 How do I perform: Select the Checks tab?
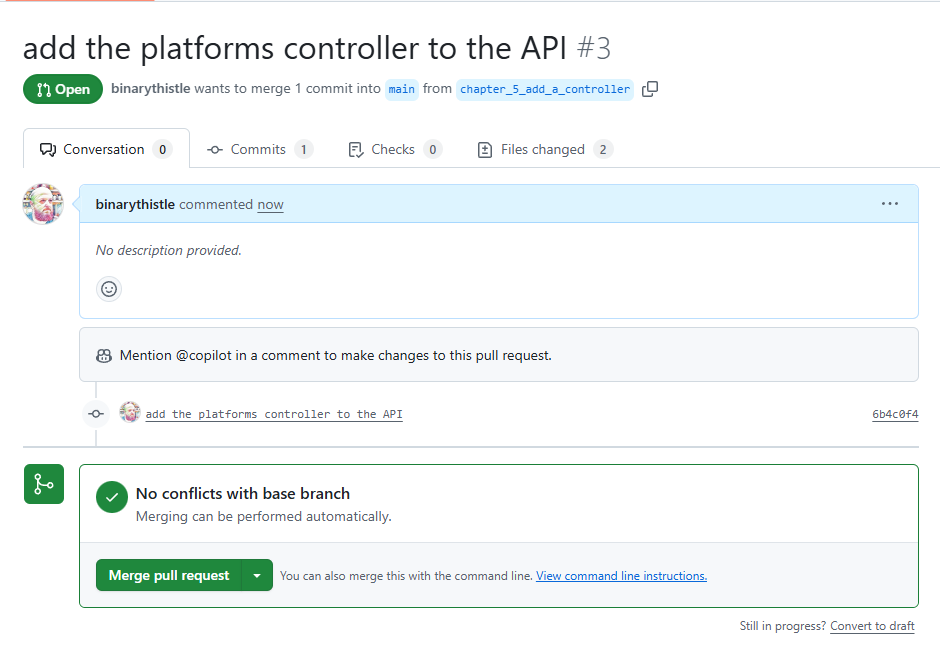click(x=394, y=148)
